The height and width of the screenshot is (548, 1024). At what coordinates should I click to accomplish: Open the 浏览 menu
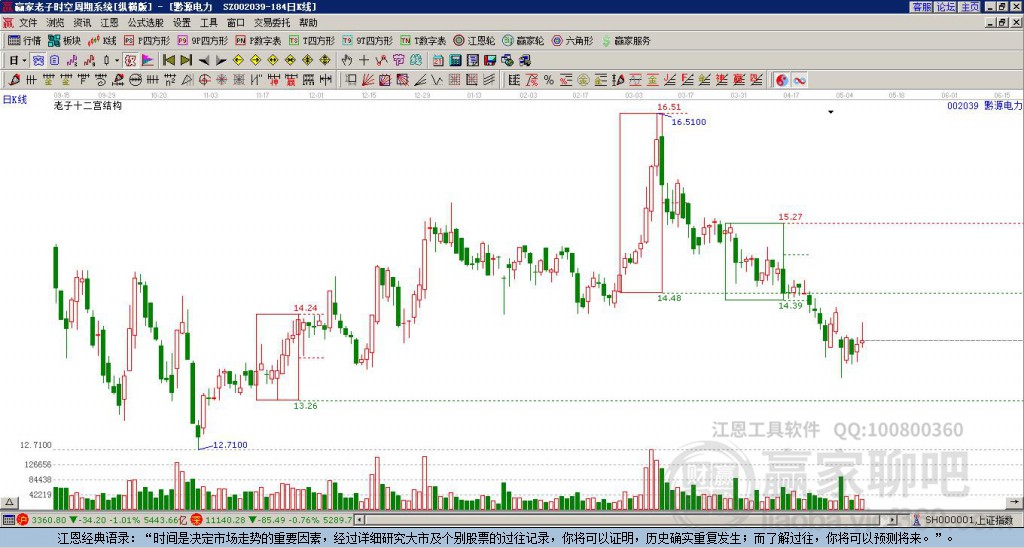click(x=55, y=23)
